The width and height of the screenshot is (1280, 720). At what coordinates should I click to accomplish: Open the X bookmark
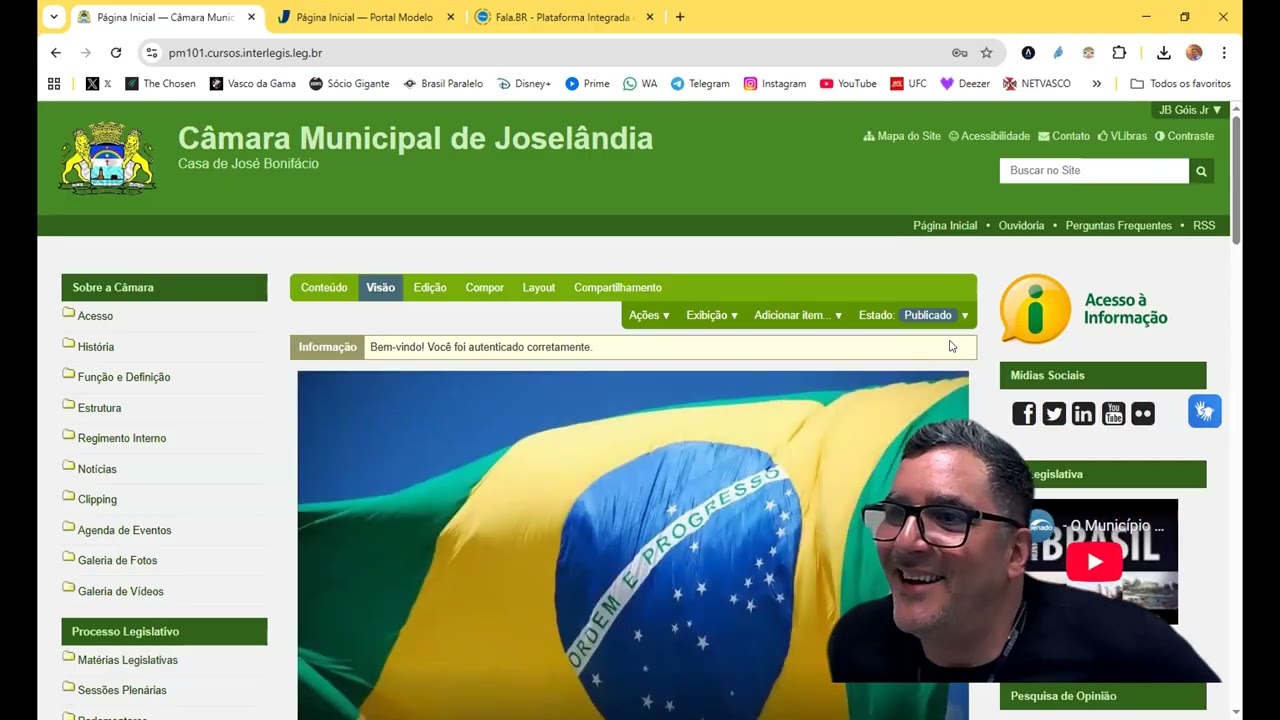[x=98, y=84]
